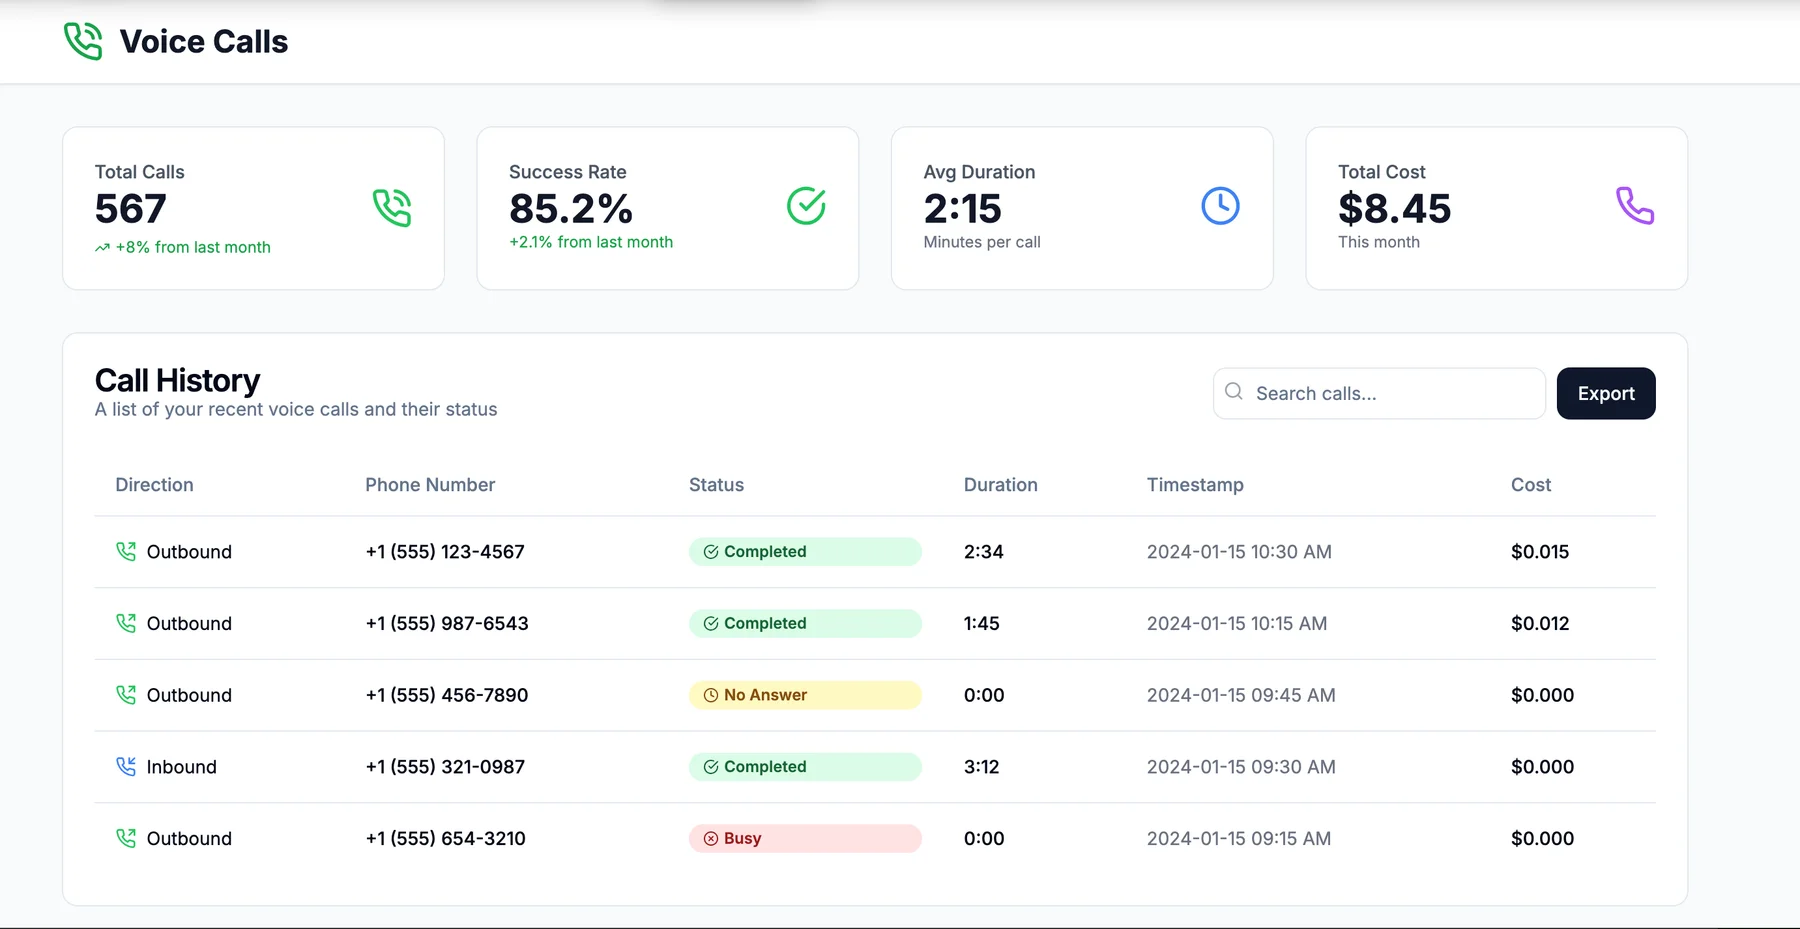Click the $0.015 cost value
This screenshot has width=1800, height=929.
point(1540,552)
